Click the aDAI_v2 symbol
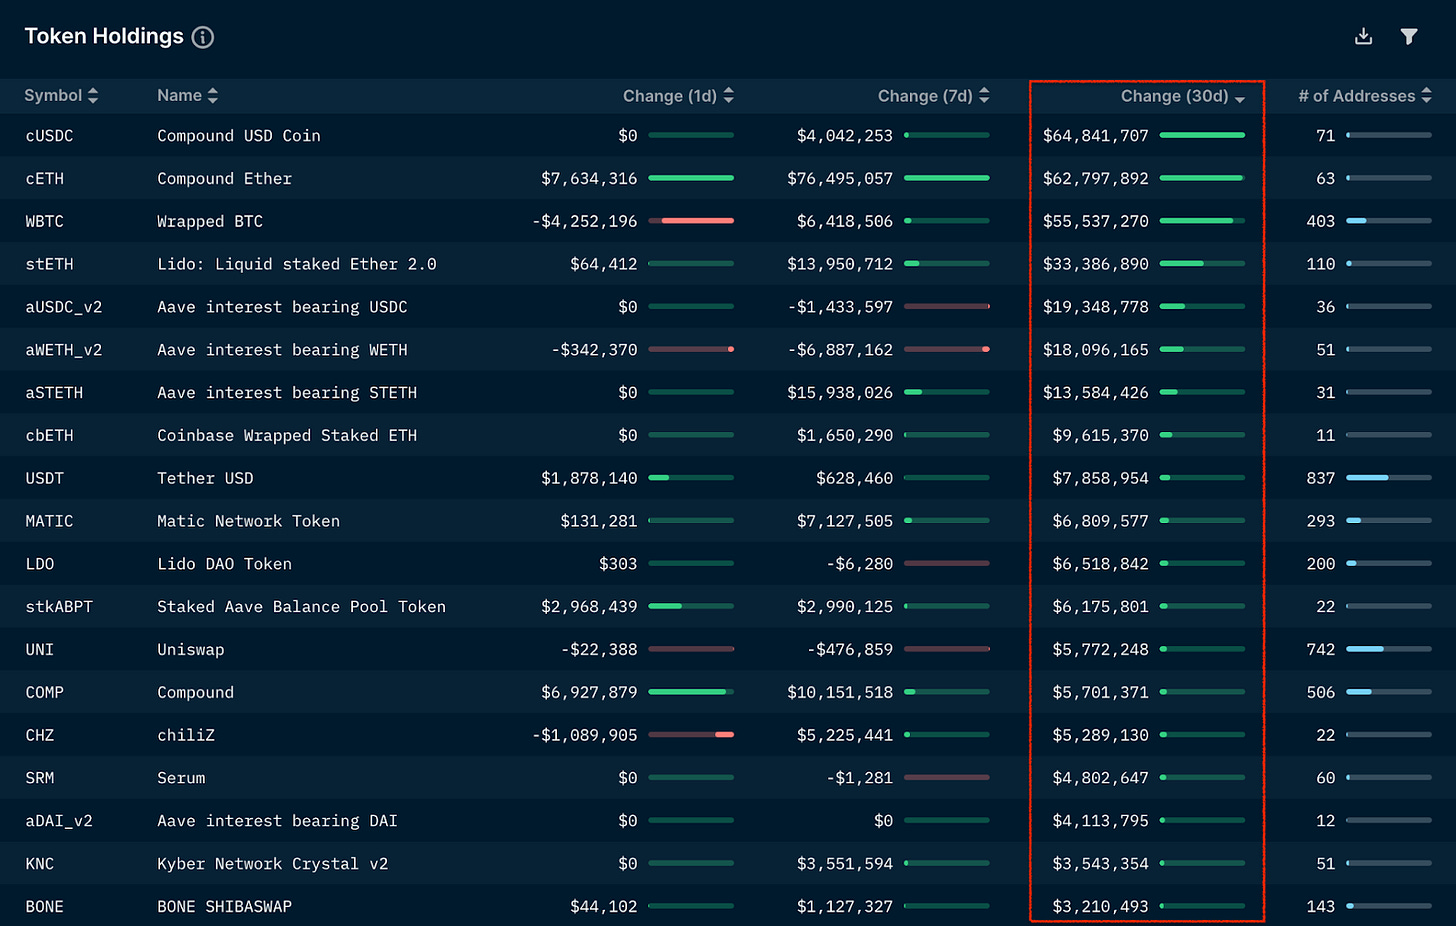This screenshot has width=1456, height=926. (x=59, y=822)
